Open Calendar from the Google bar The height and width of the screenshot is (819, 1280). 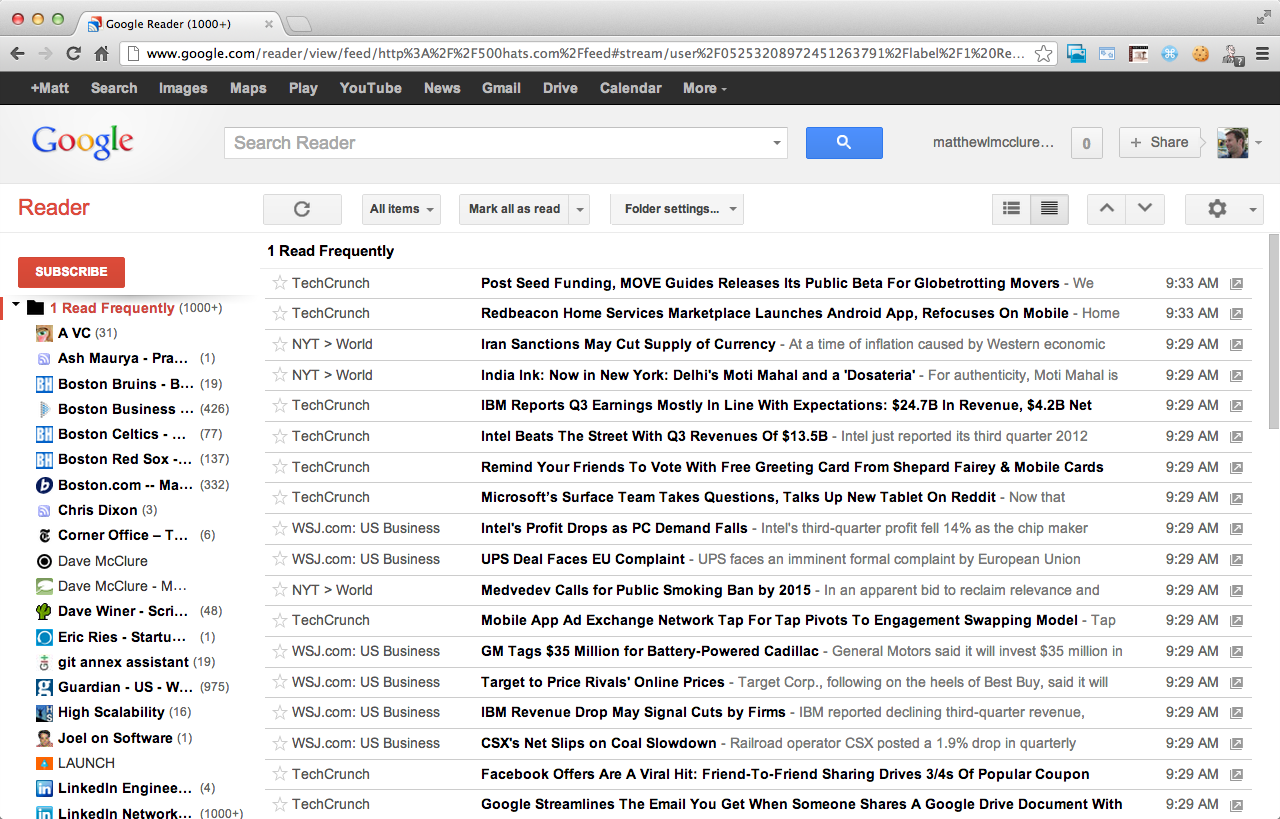pyautogui.click(x=631, y=88)
